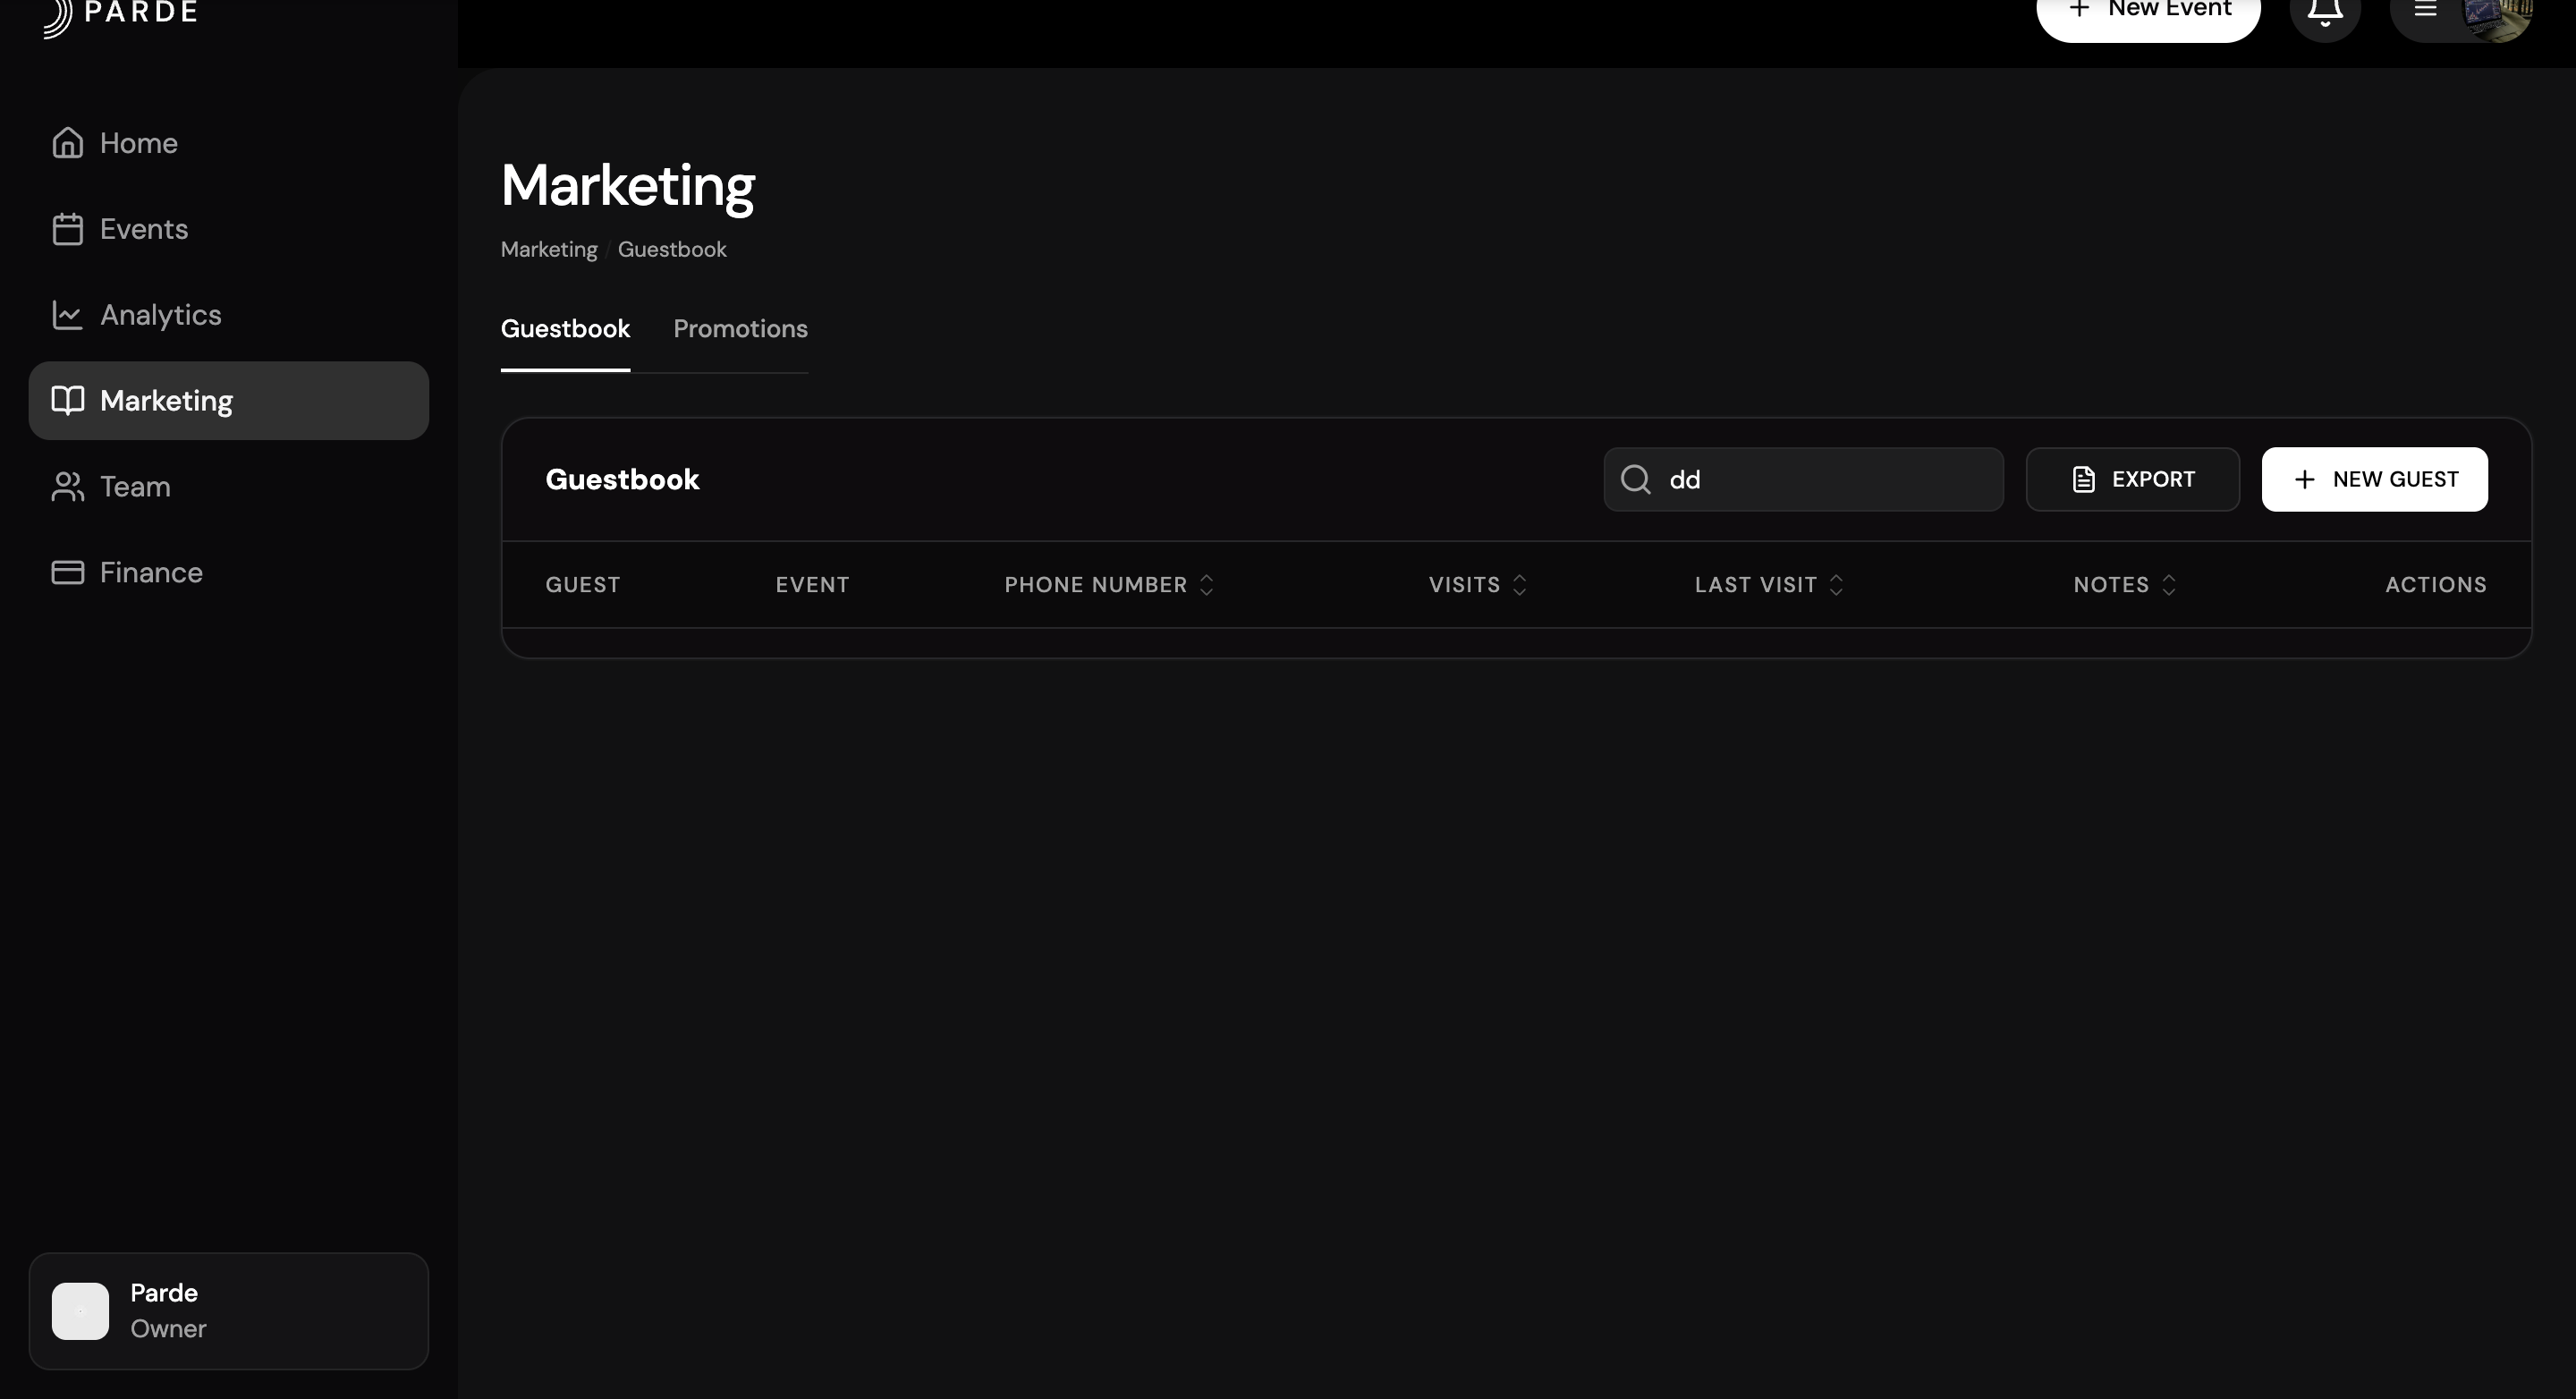Sort by Notes column
This screenshot has height=1399, width=2576.
(x=2168, y=585)
